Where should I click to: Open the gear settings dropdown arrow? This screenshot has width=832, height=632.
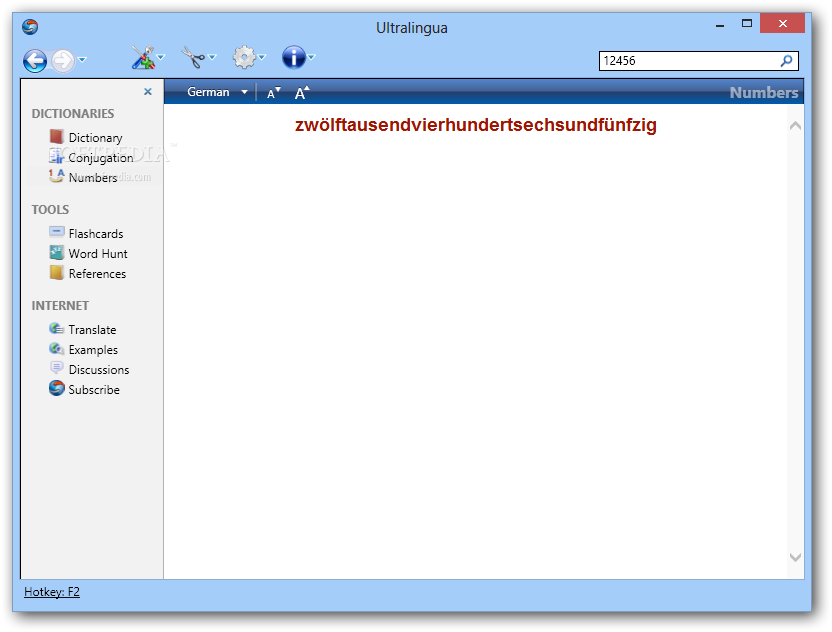pos(262,57)
